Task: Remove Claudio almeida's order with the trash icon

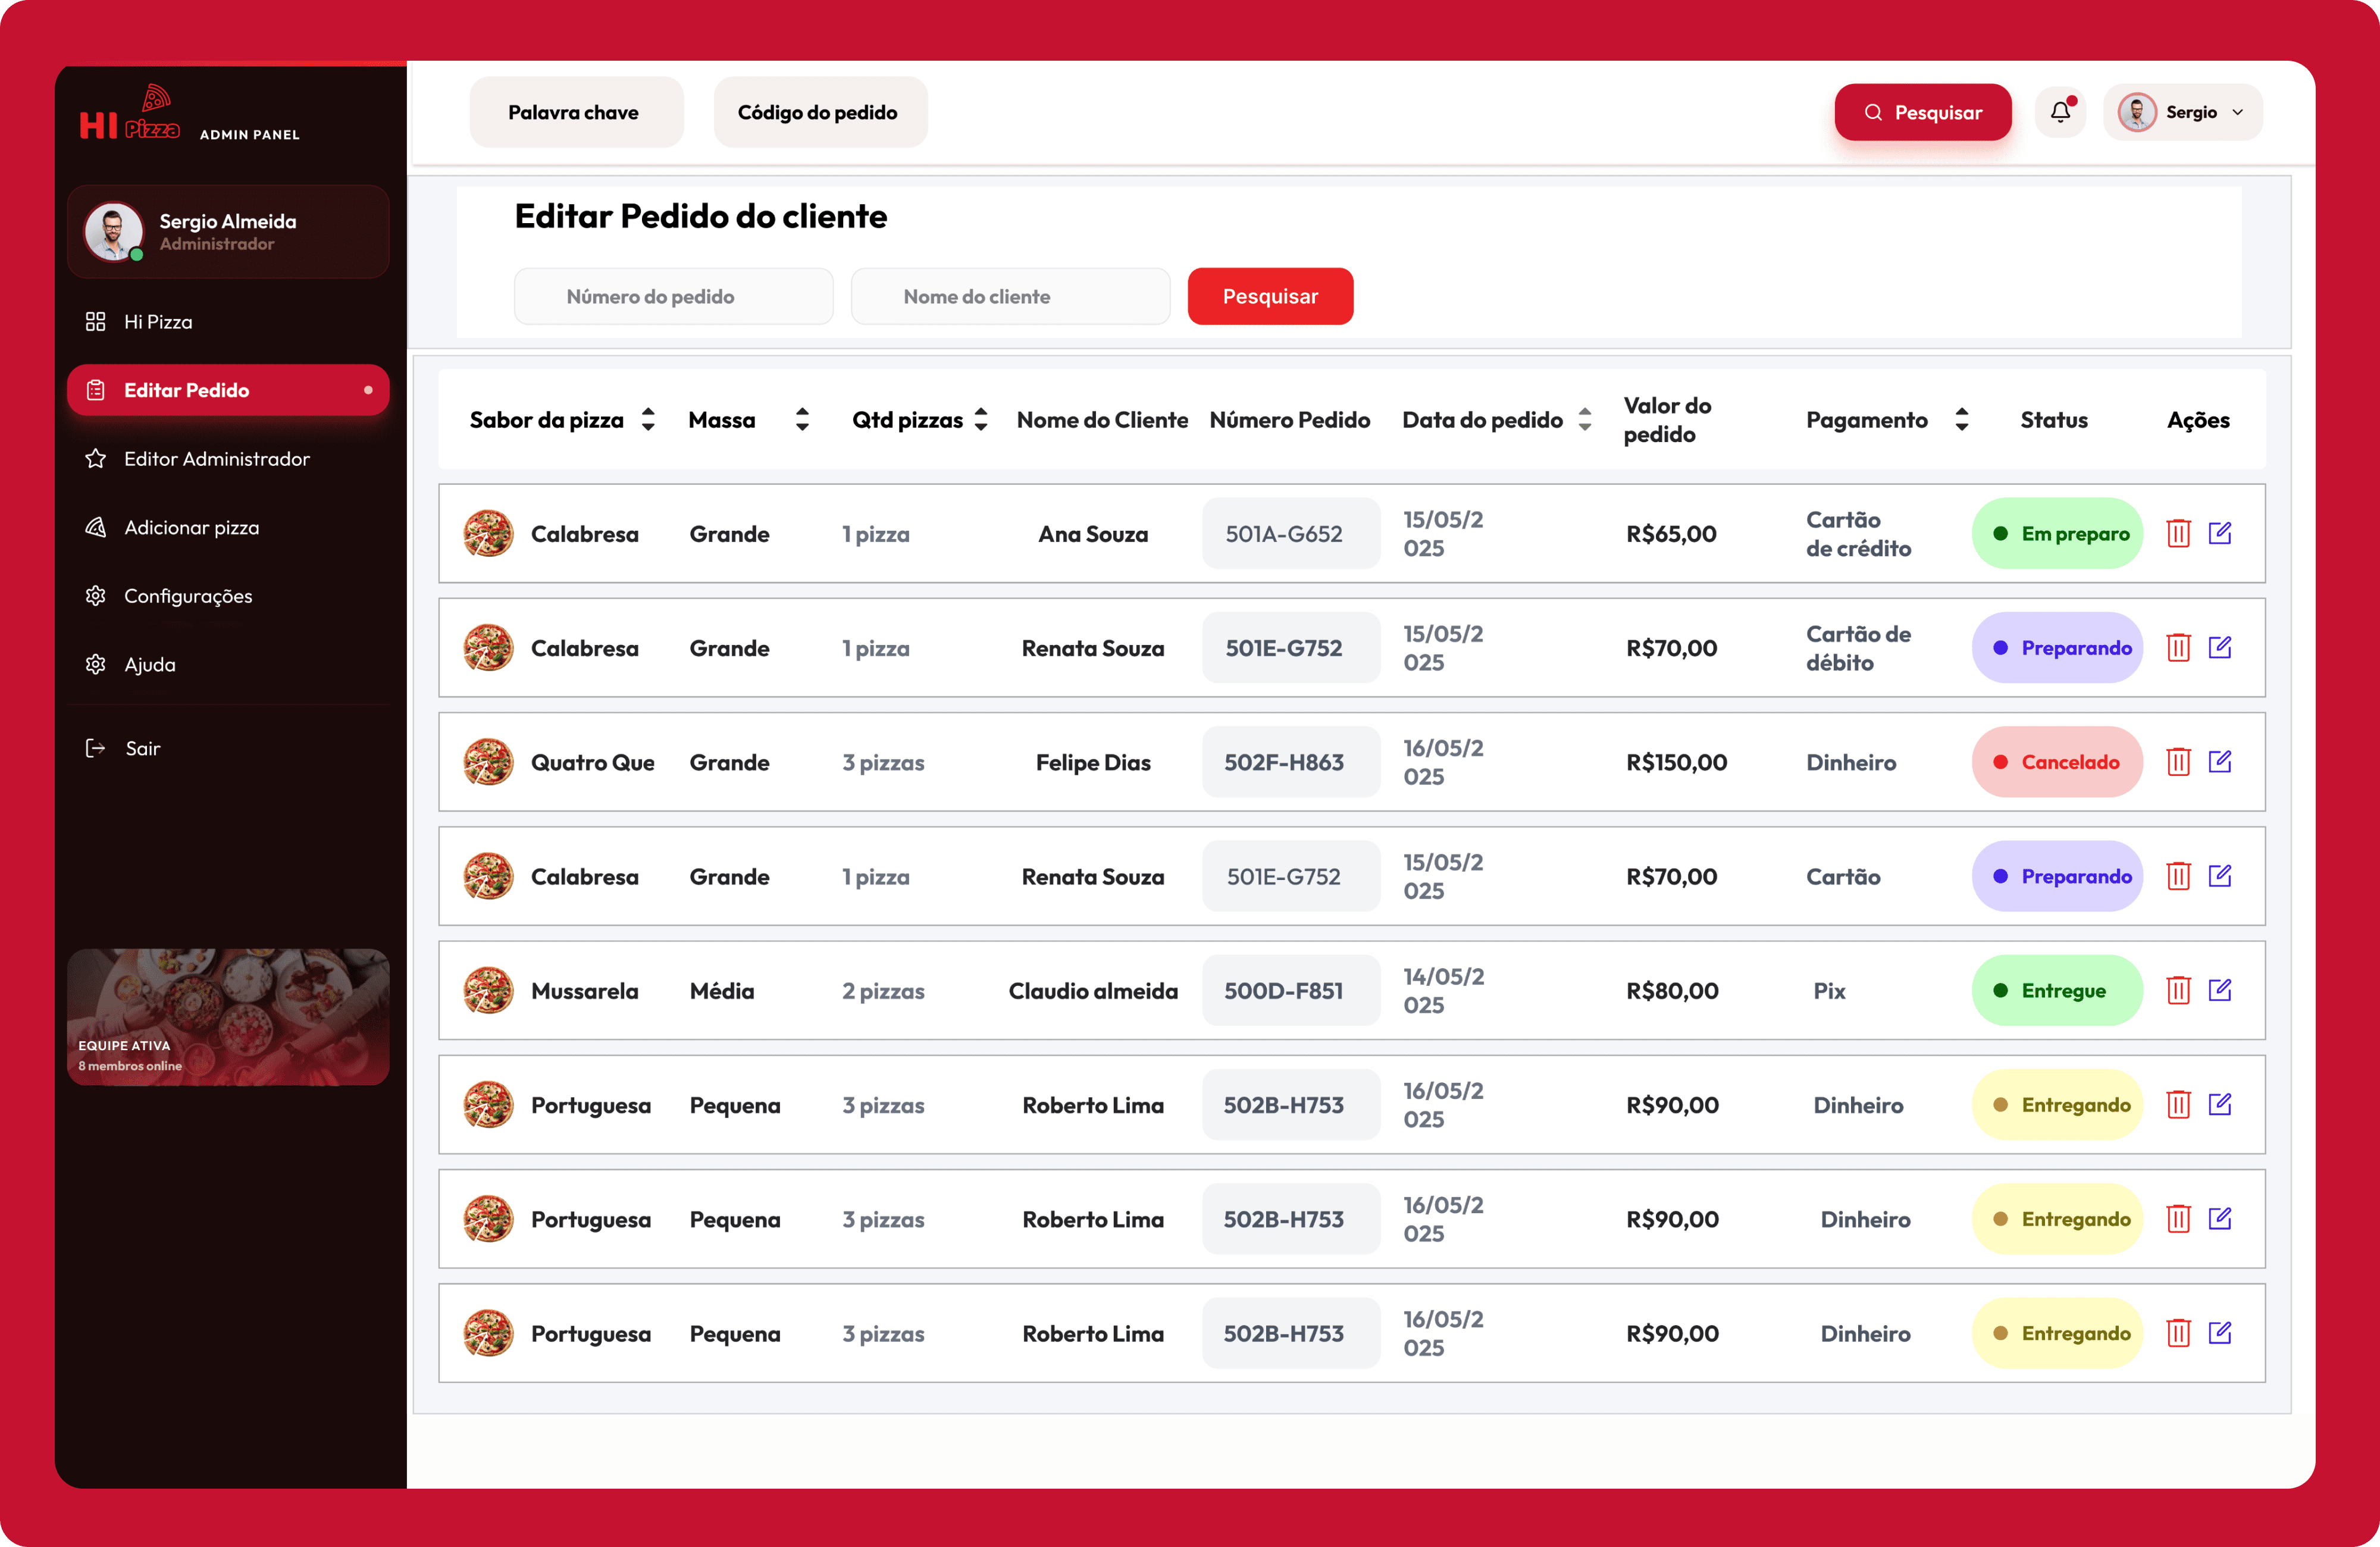Action: coord(2178,990)
